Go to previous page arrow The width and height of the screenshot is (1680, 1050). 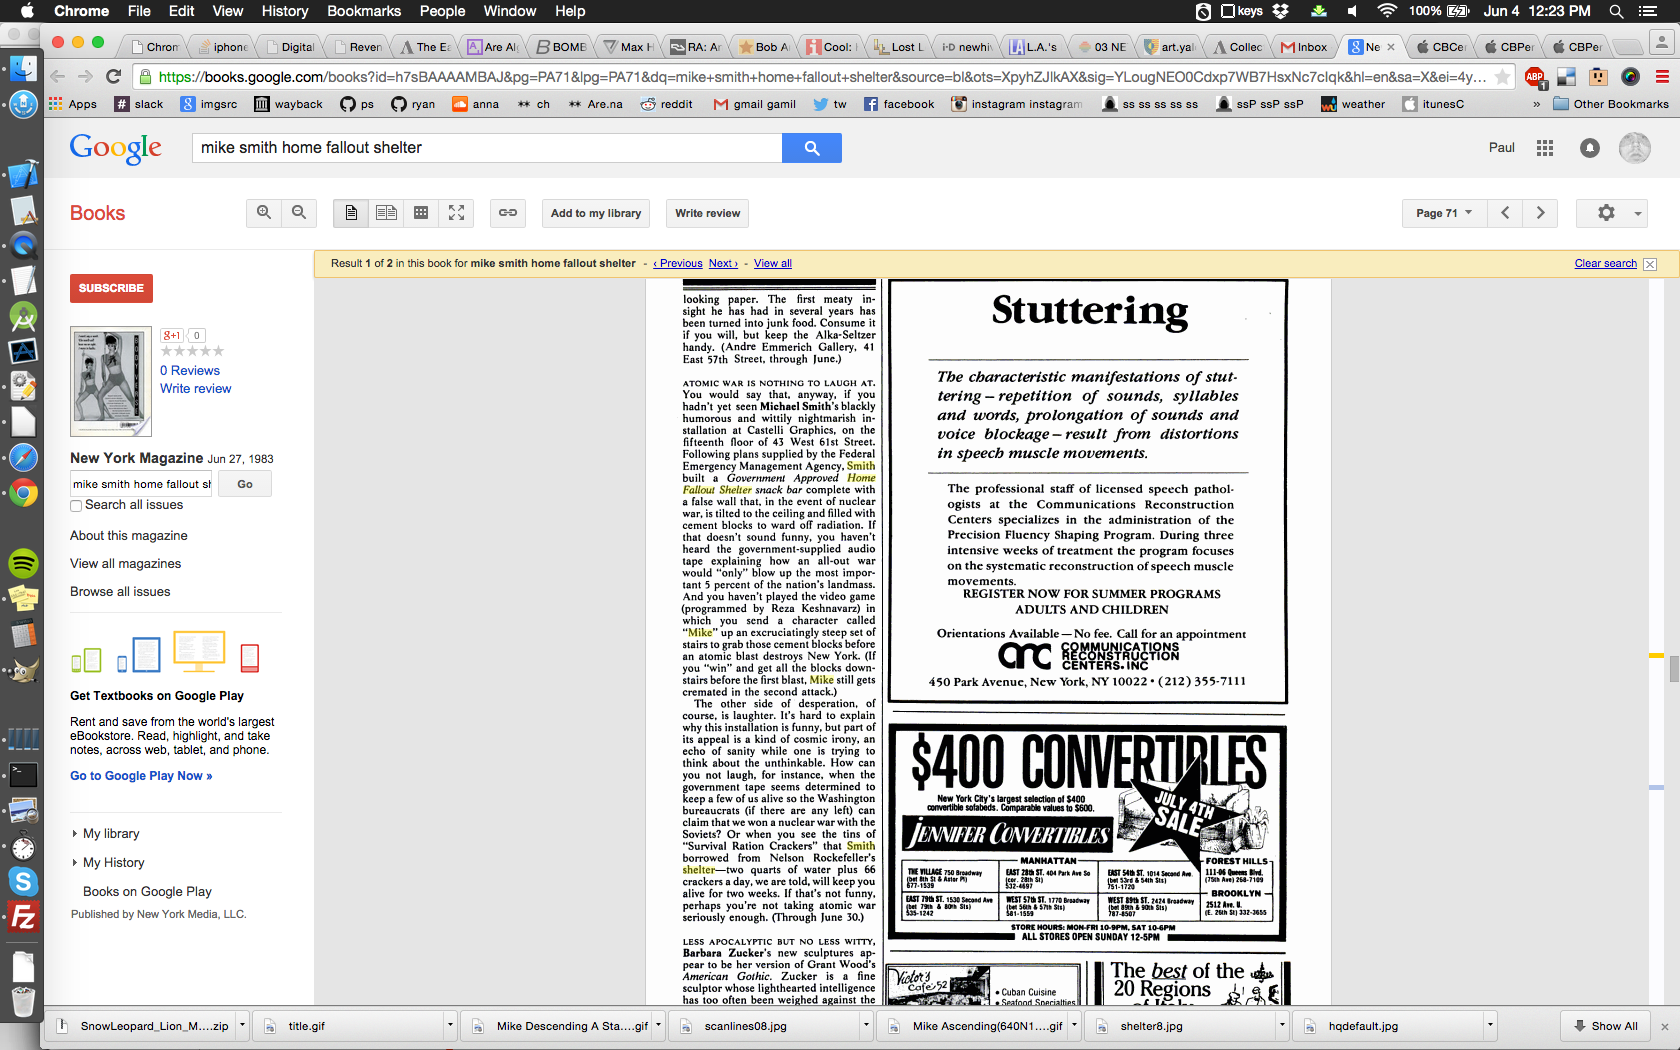[x=1505, y=213]
